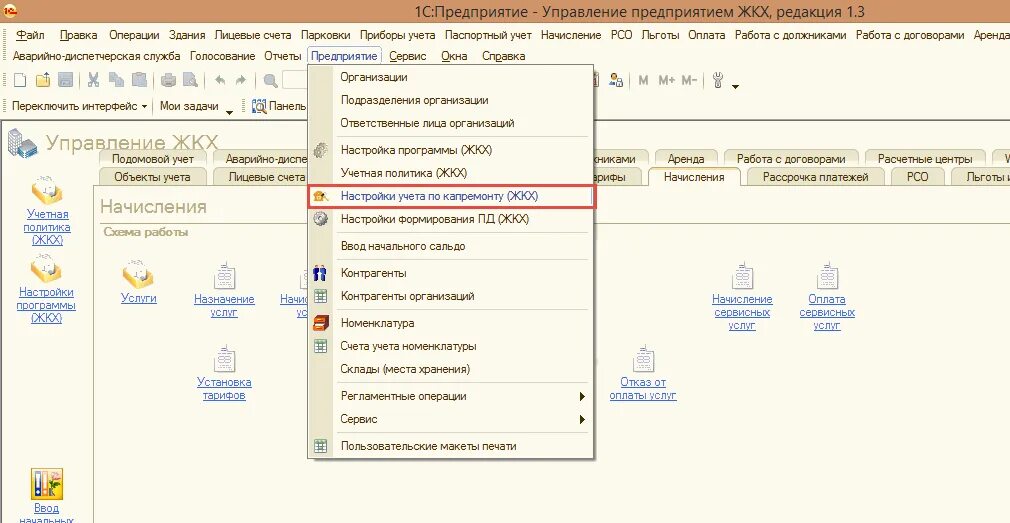
Task: Open the Лицевые счета menu
Action: [252, 35]
